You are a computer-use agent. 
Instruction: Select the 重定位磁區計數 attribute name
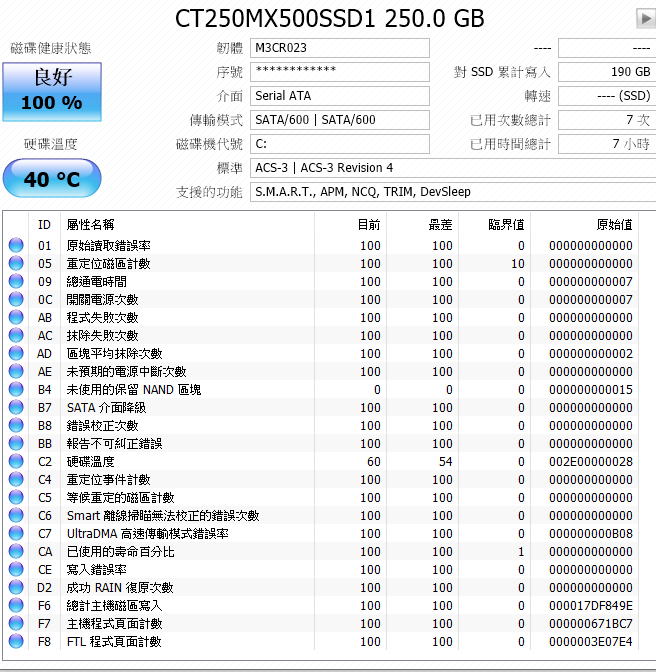[x=108, y=264]
